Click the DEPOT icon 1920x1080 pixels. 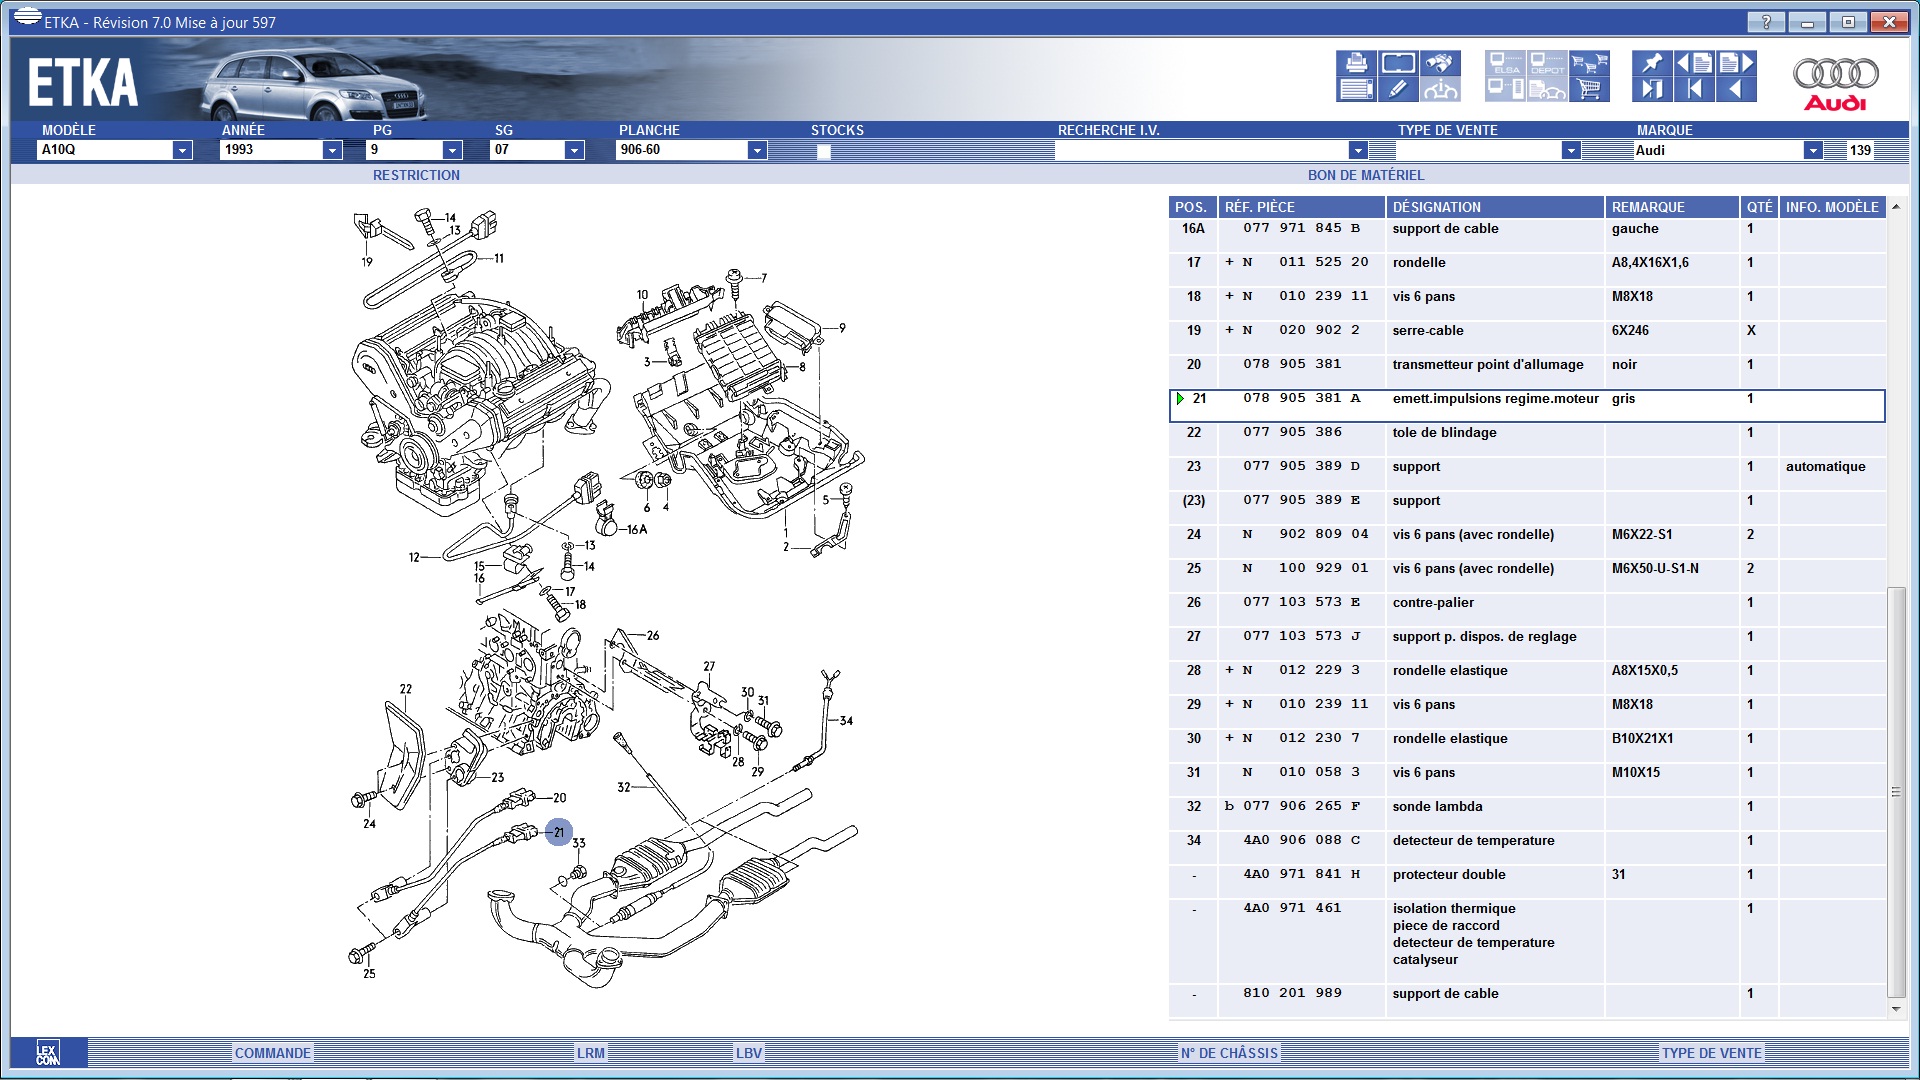click(x=1547, y=63)
